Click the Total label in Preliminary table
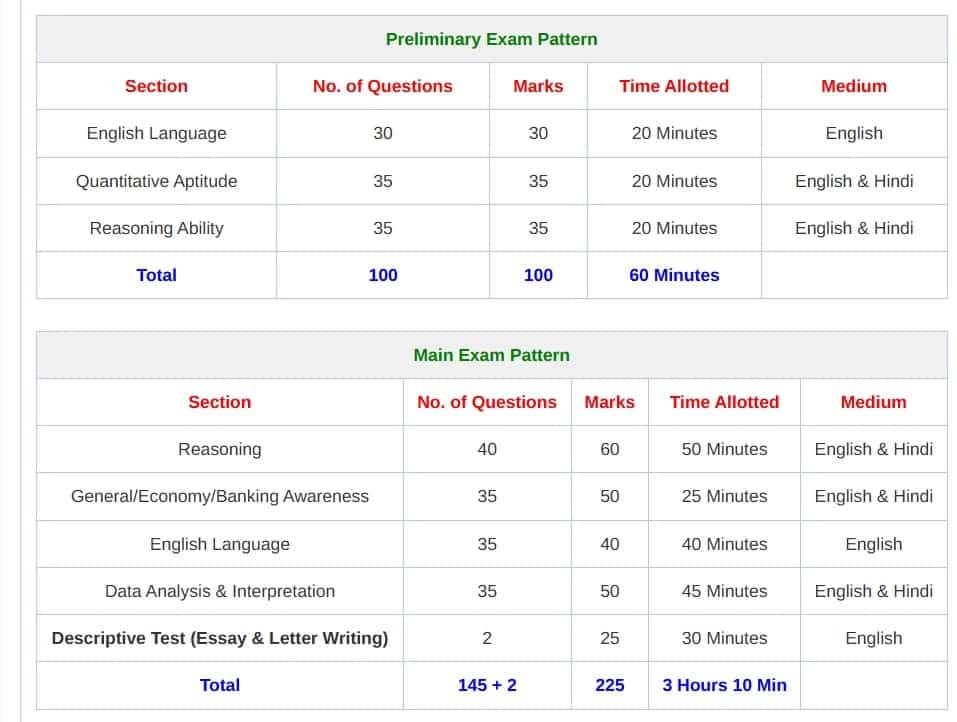 [157, 275]
